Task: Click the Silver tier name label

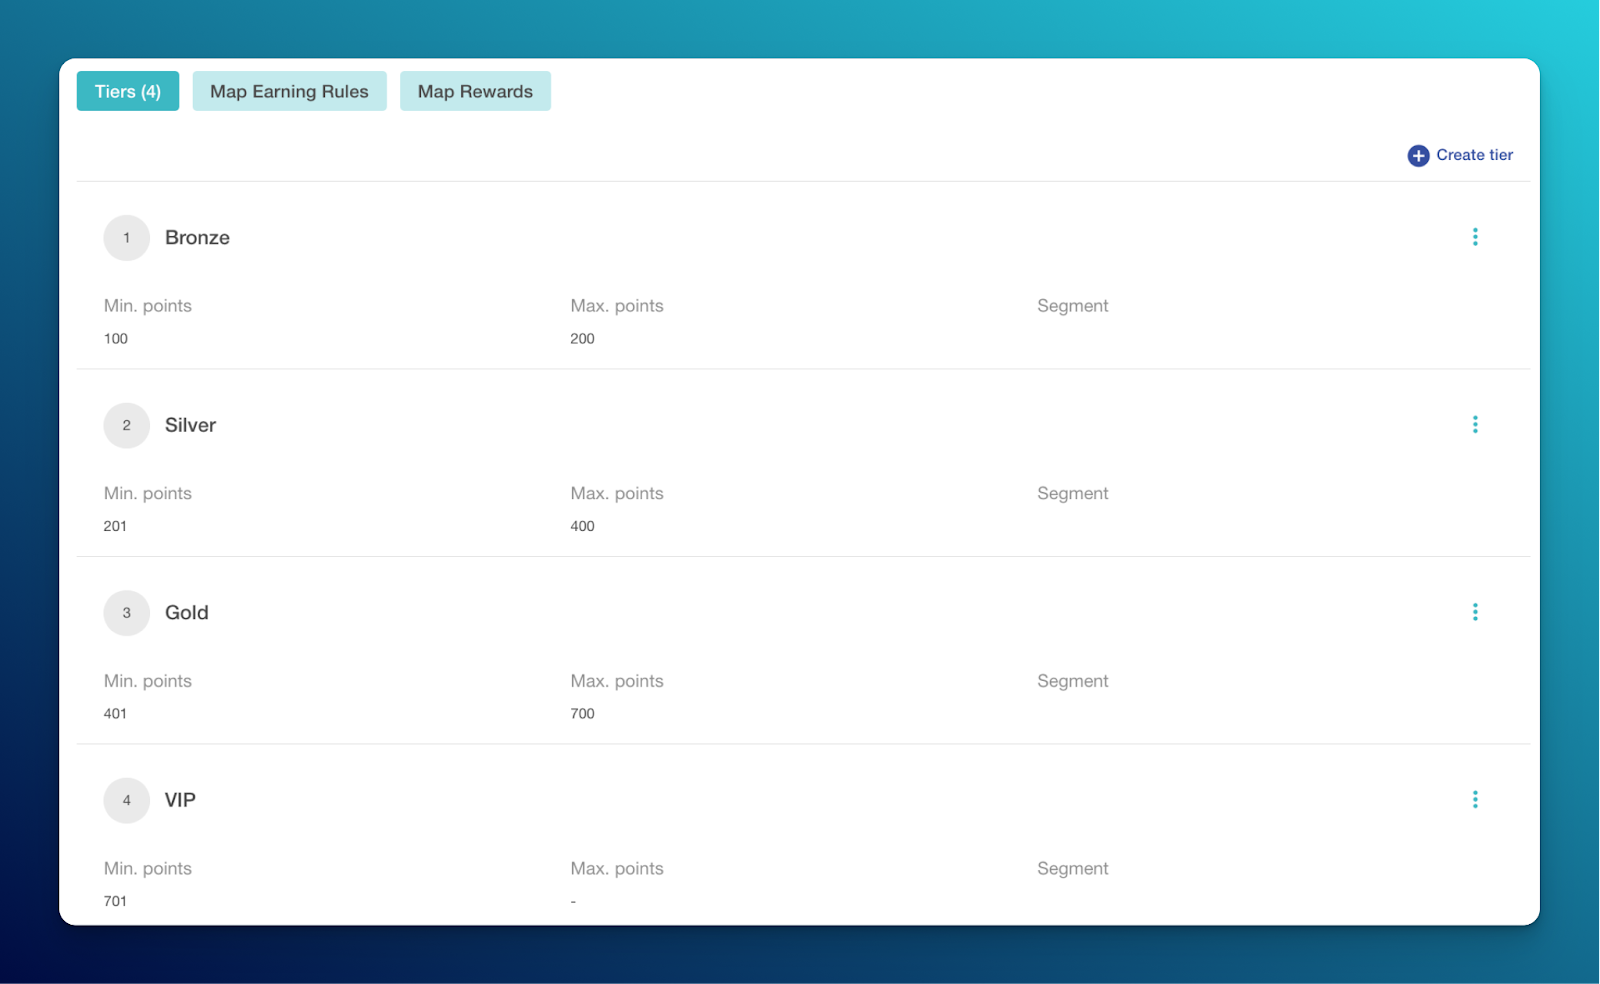Action: (189, 425)
